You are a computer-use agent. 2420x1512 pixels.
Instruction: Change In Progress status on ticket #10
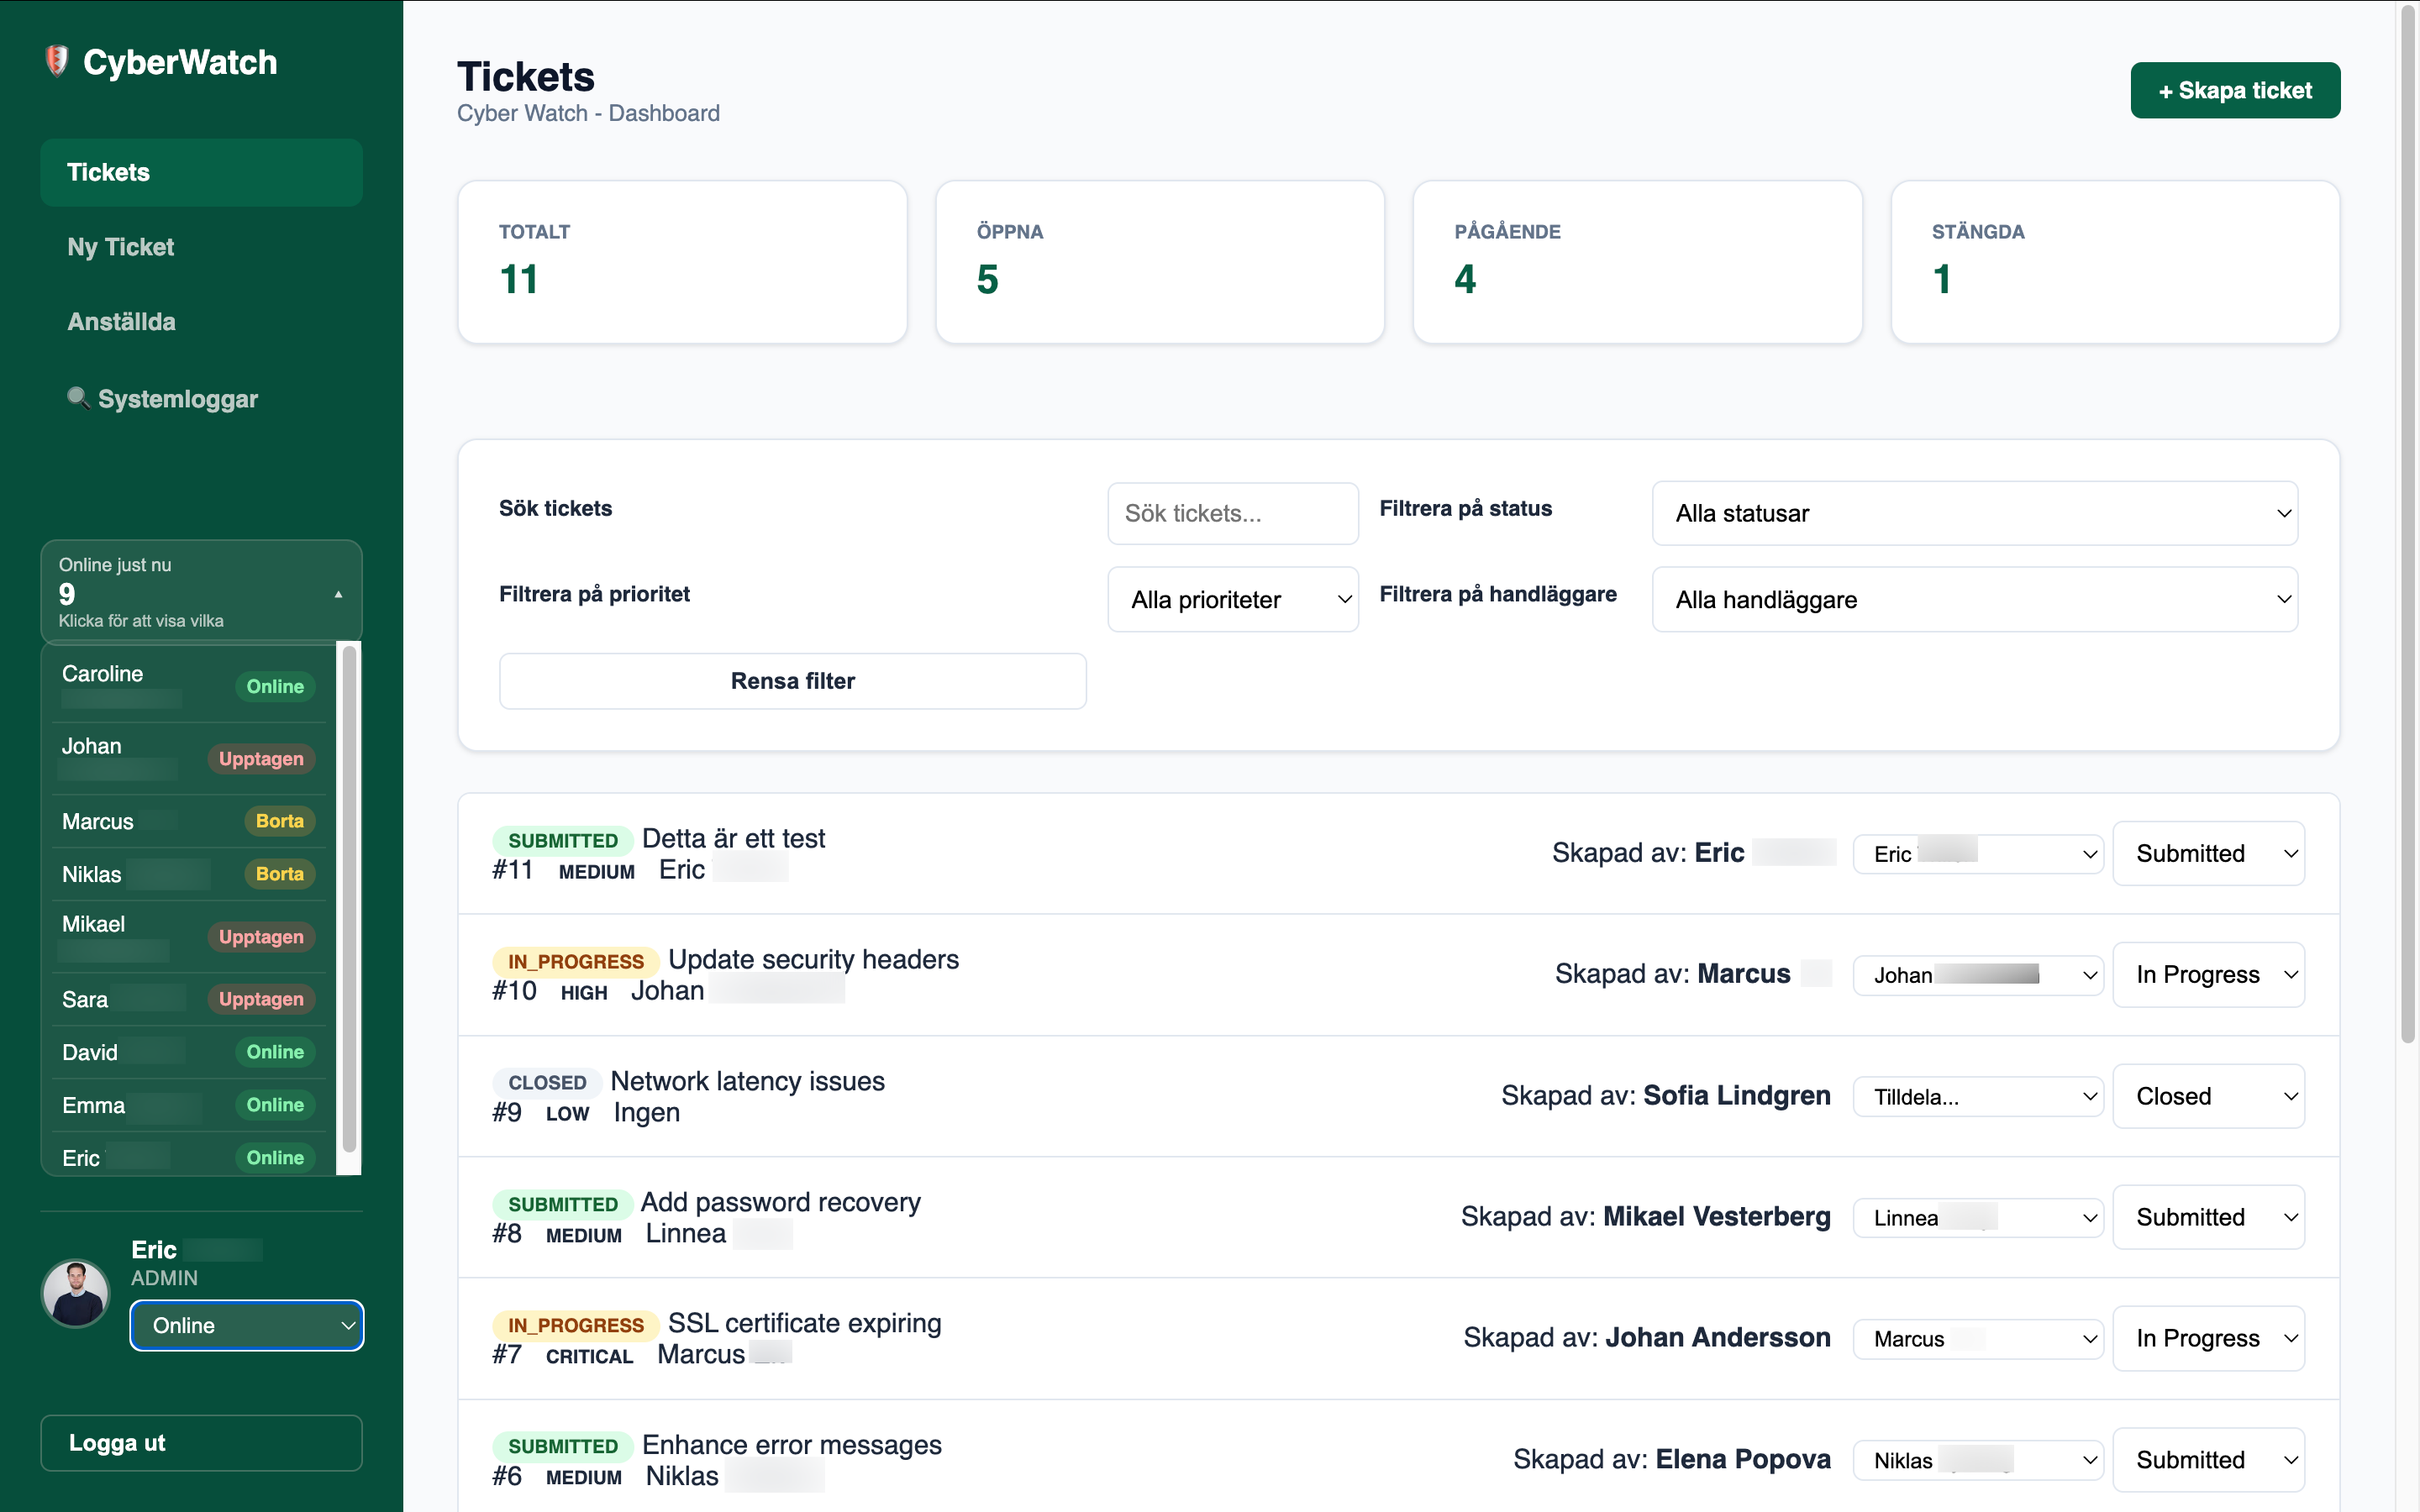tap(2209, 974)
